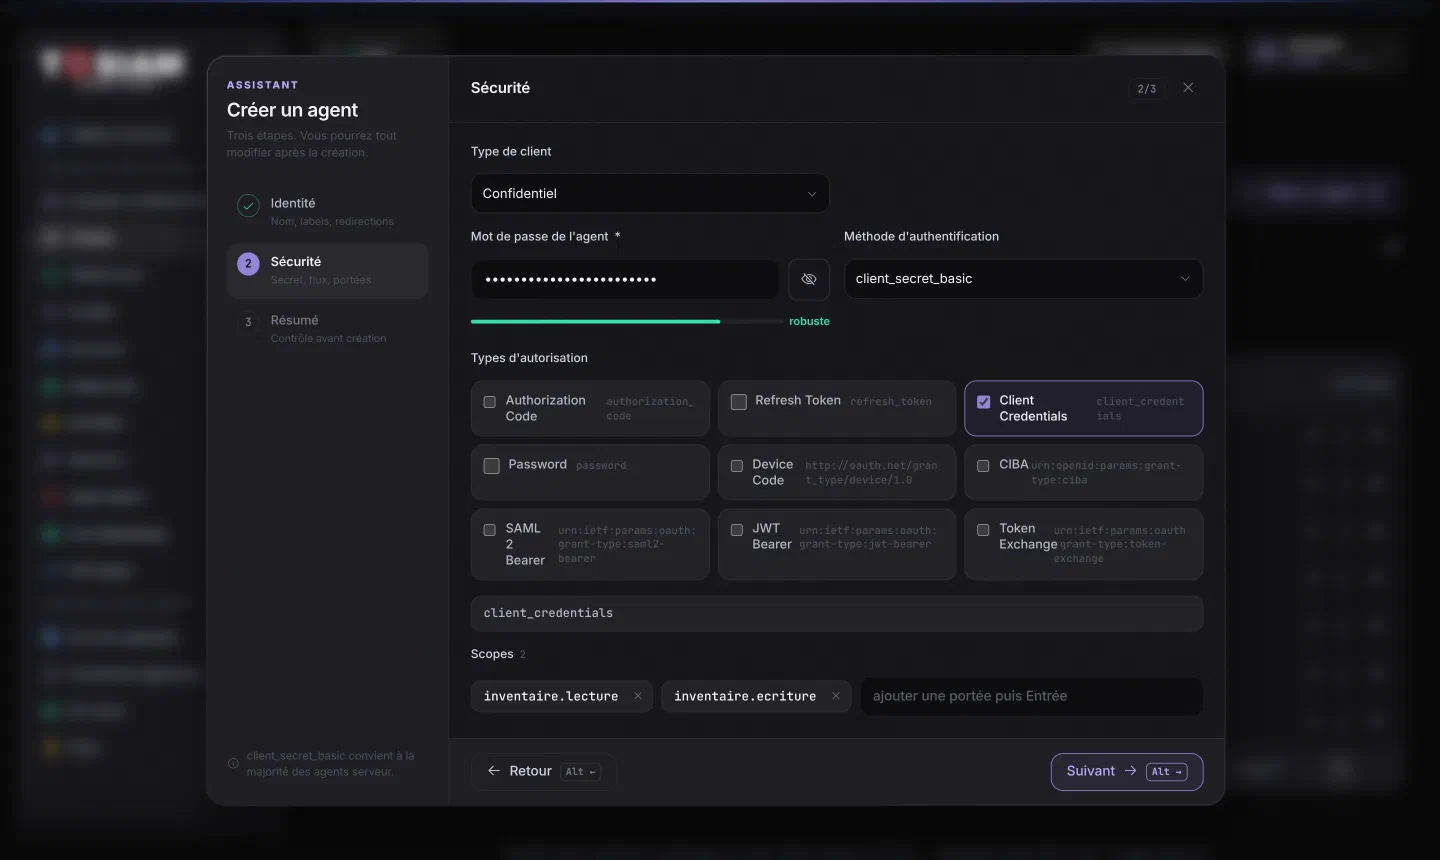Enable the Authorization Code checkbox
Screen dimensions: 1440x860
coord(490,402)
